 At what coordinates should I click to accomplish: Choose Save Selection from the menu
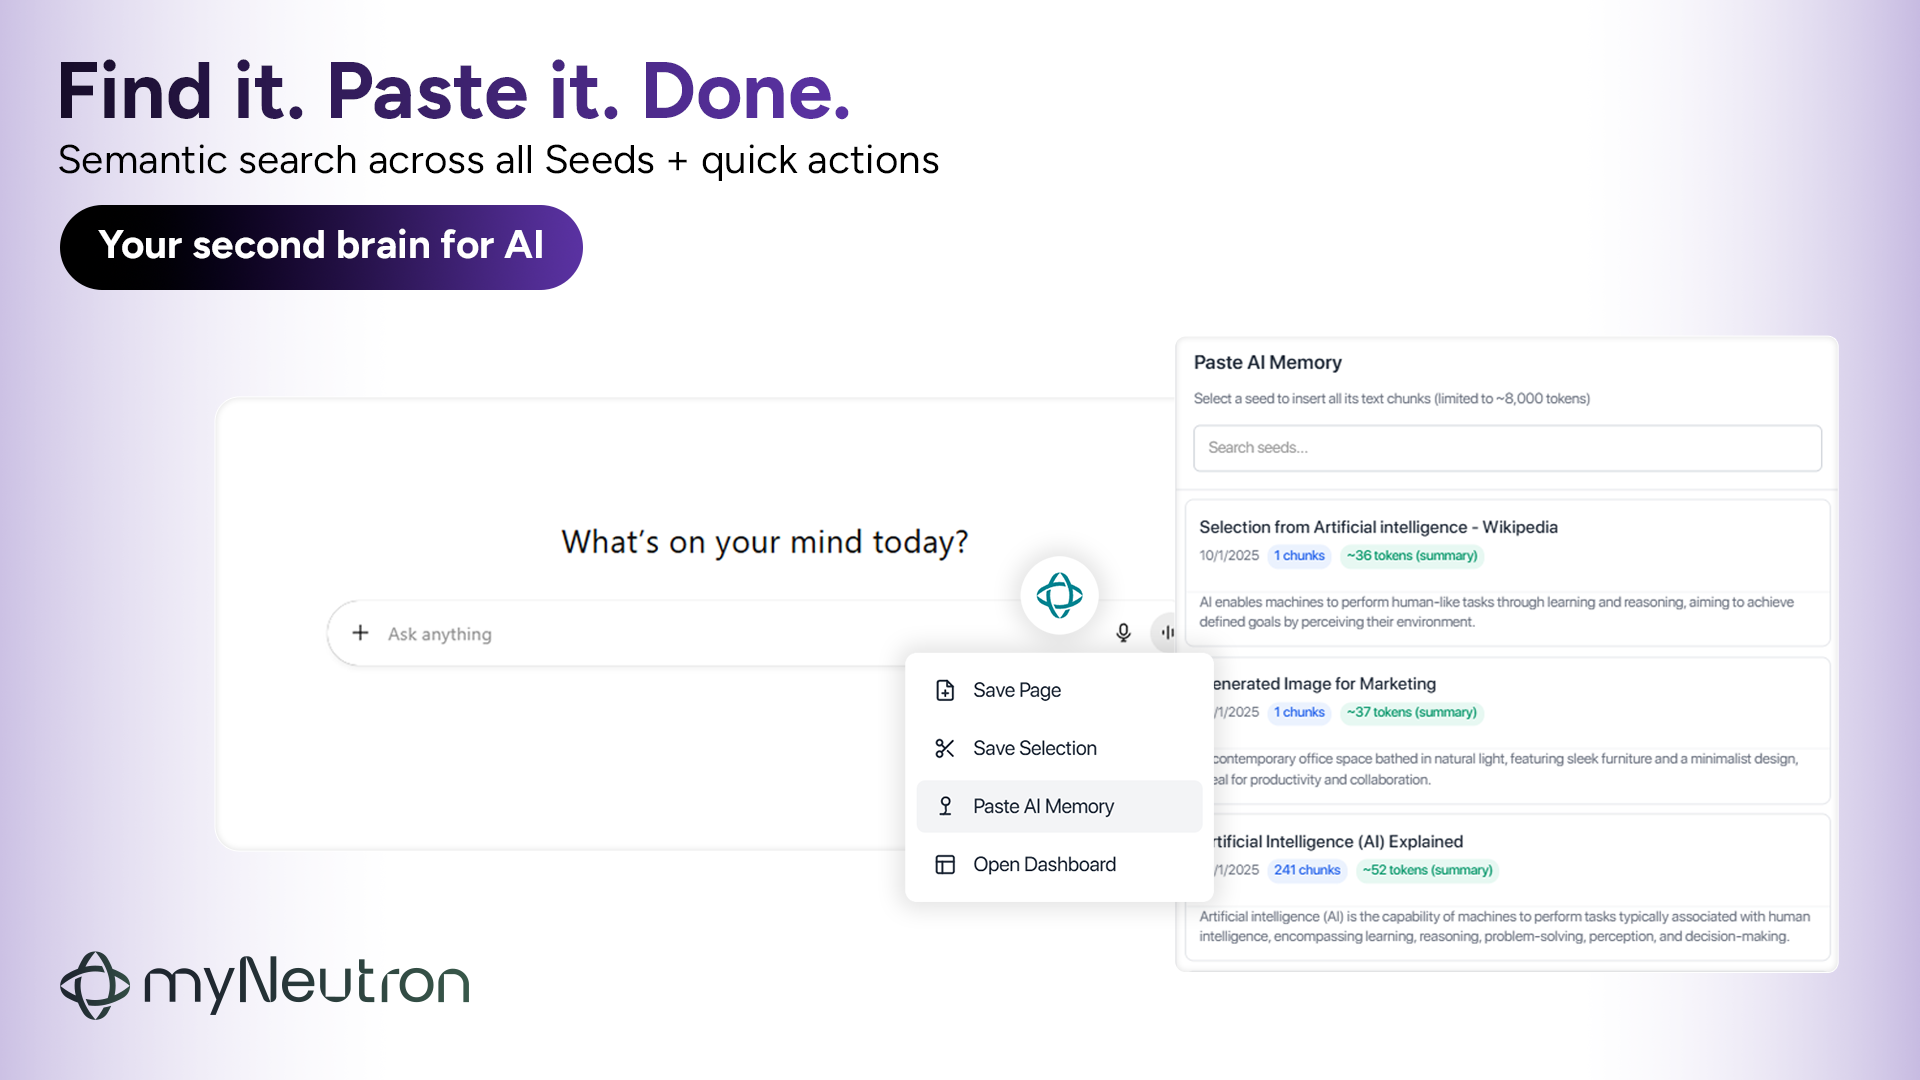point(1035,748)
